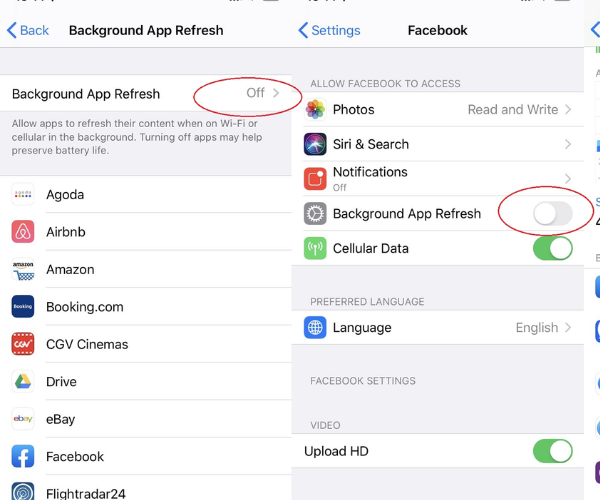Select the eBay app icon

(x=23, y=419)
